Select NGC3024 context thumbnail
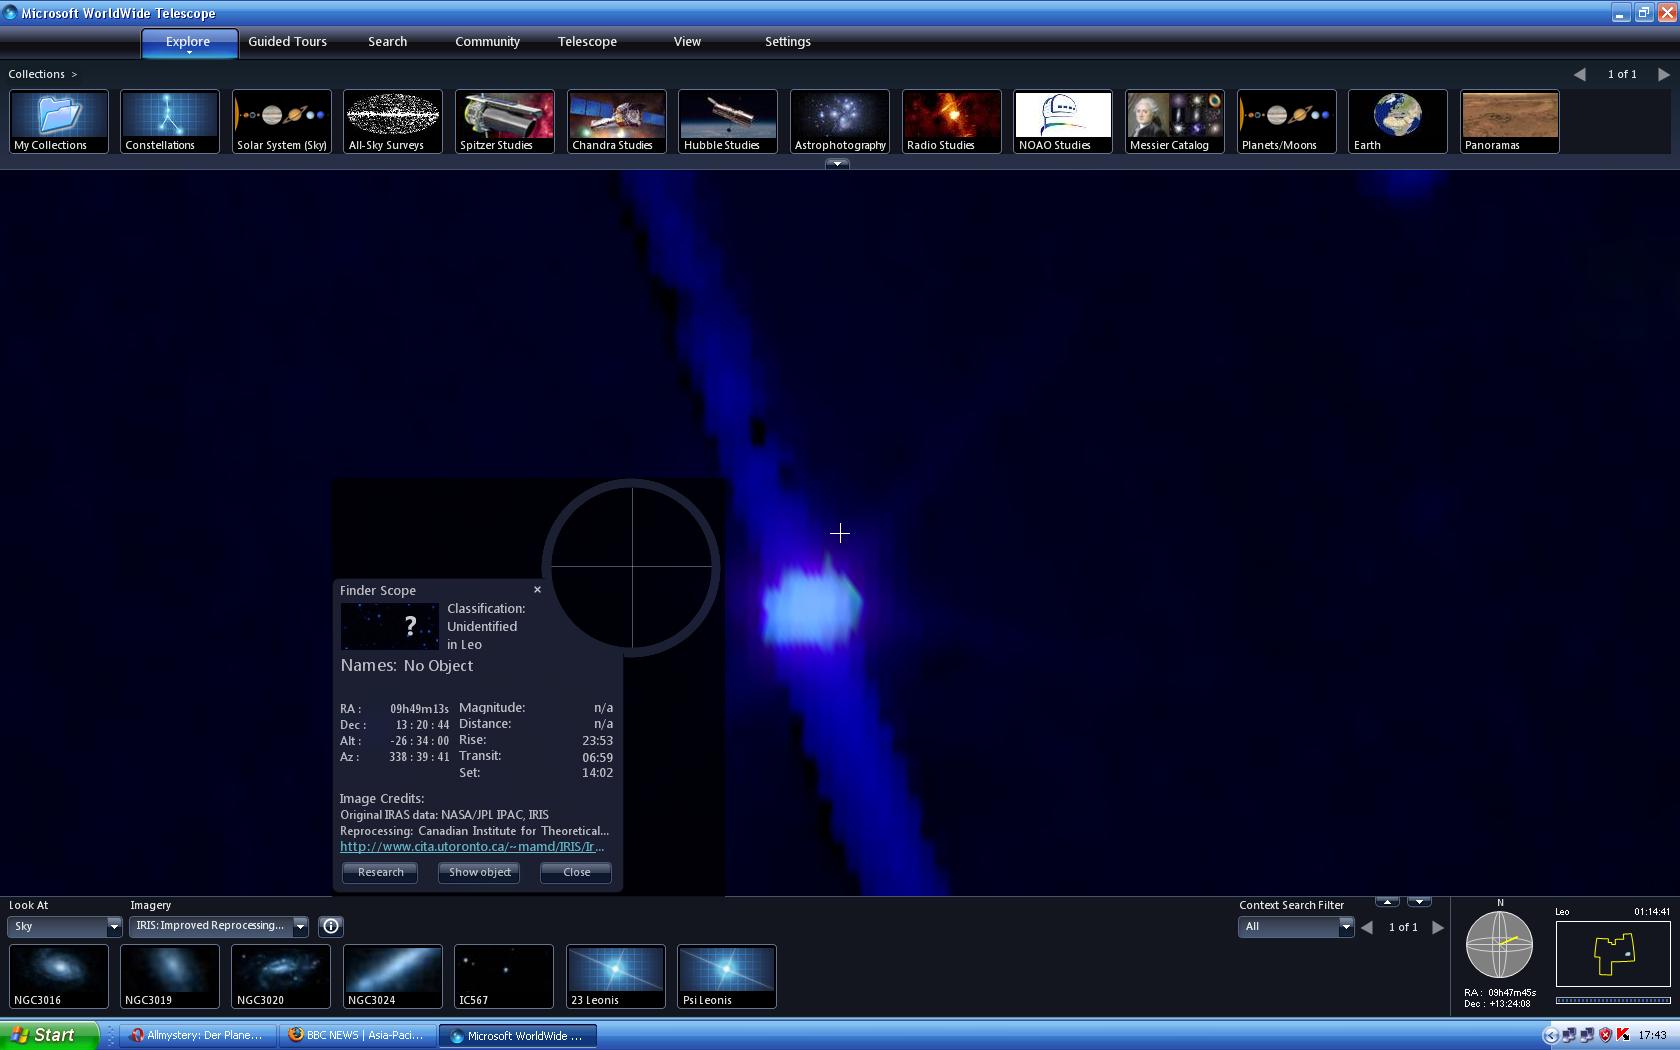The height and width of the screenshot is (1050, 1680). [393, 976]
